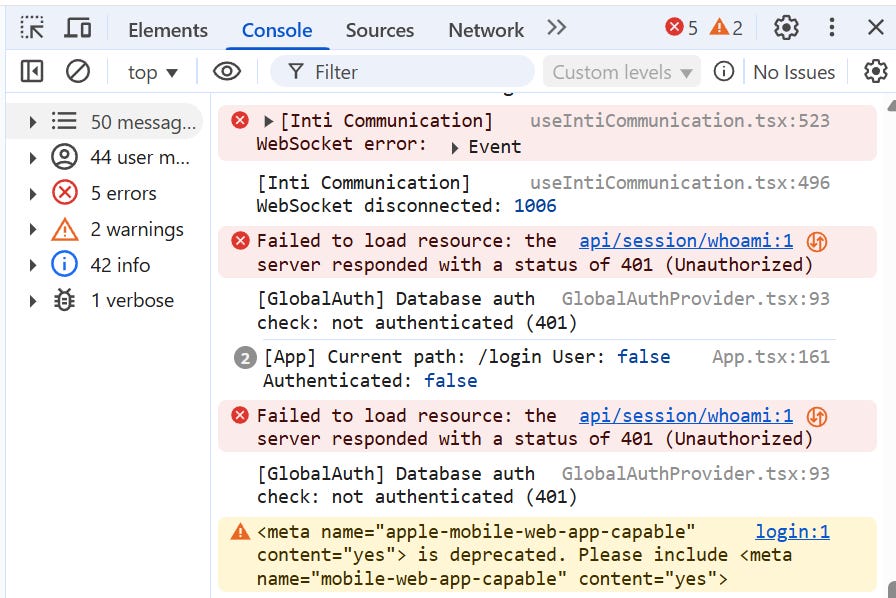Expand the 42 info group arrow

tap(33, 265)
